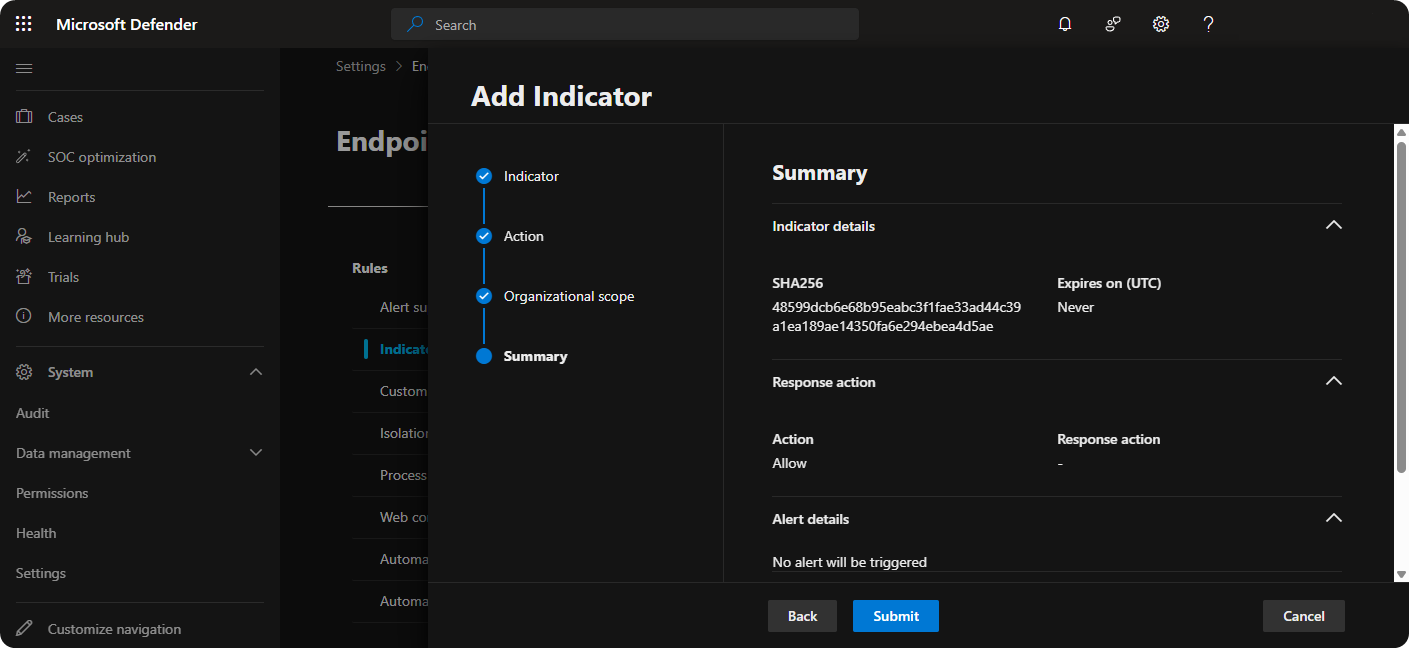
Task: Go to the Action wizard step
Action: pos(523,236)
